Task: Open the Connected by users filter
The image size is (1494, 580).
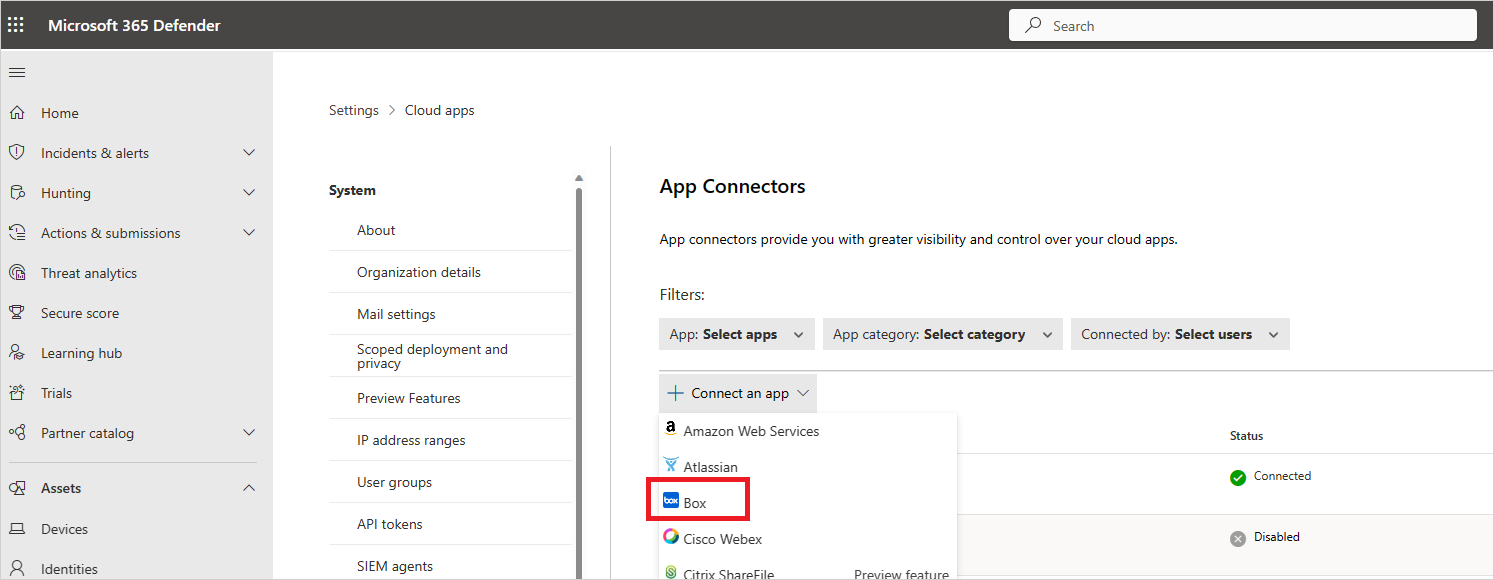Action: pos(1180,335)
